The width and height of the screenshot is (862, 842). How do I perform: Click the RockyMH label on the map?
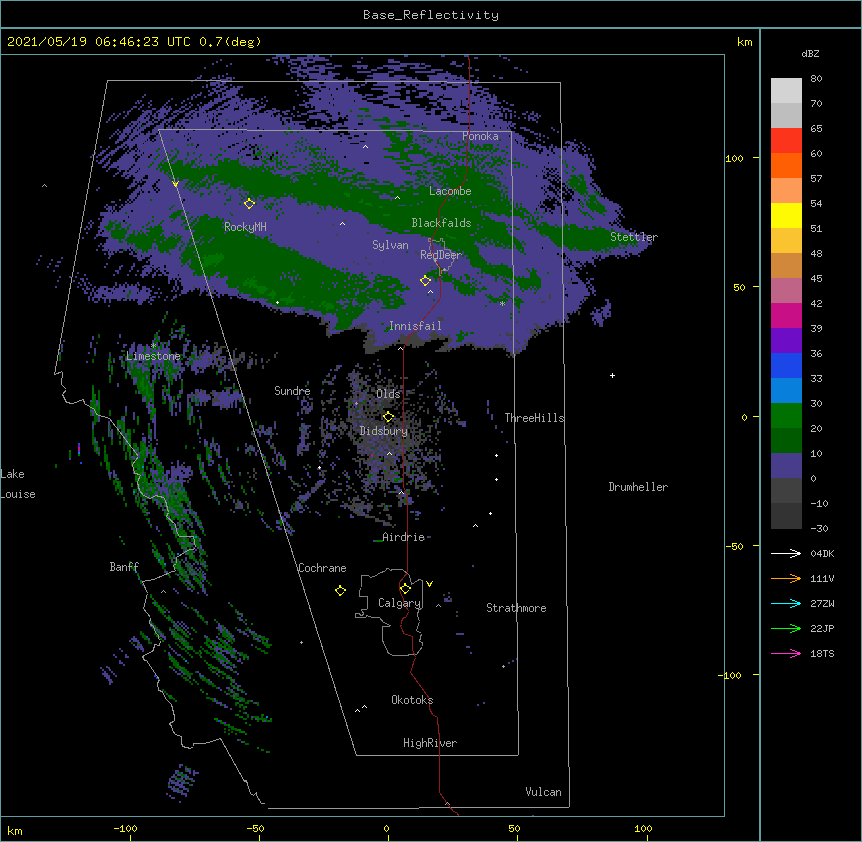tap(245, 227)
